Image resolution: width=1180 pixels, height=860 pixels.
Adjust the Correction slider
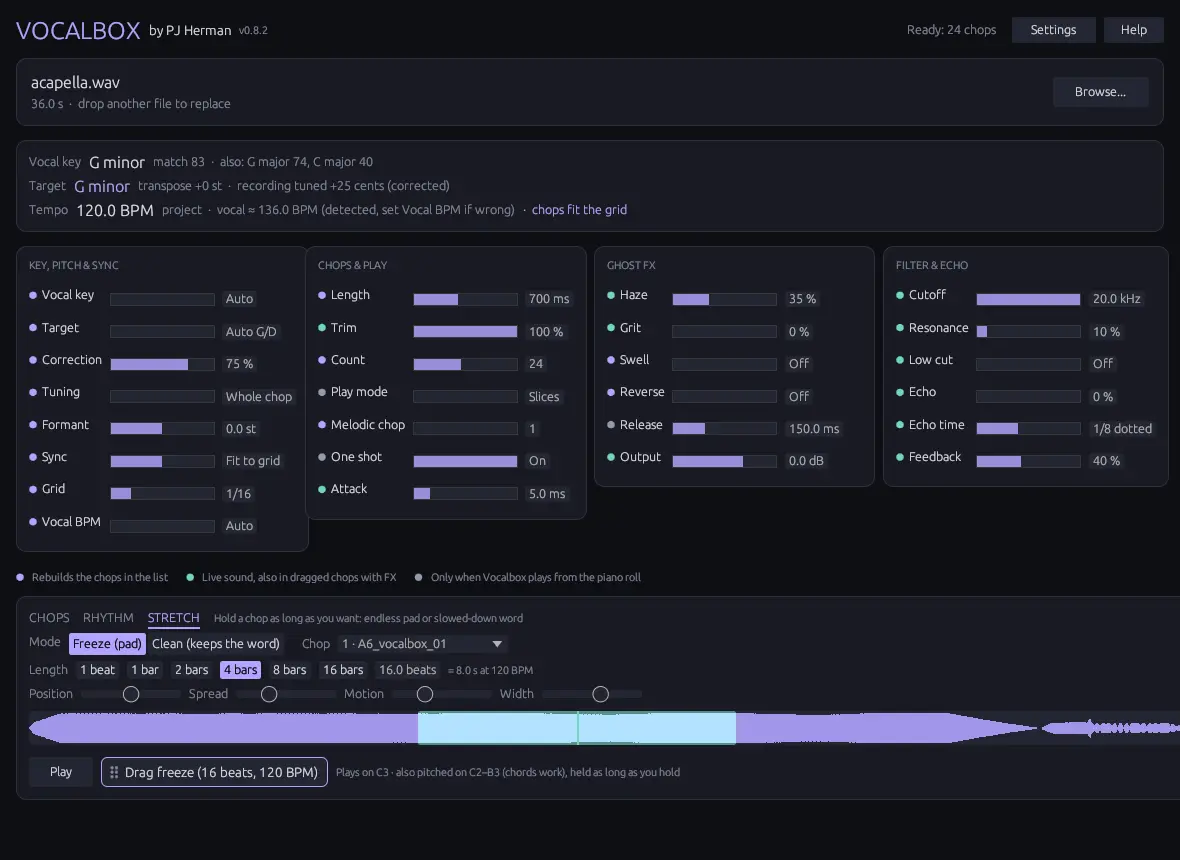click(x=163, y=364)
